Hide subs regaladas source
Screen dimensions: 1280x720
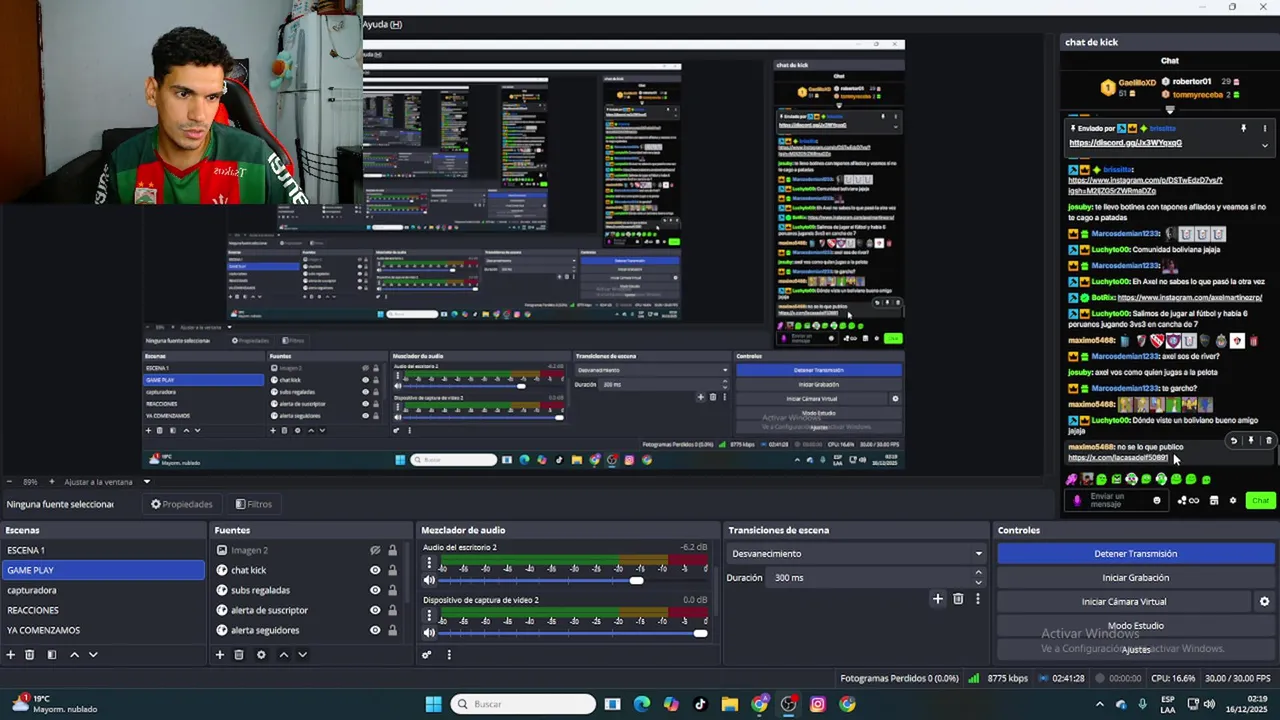click(375, 590)
